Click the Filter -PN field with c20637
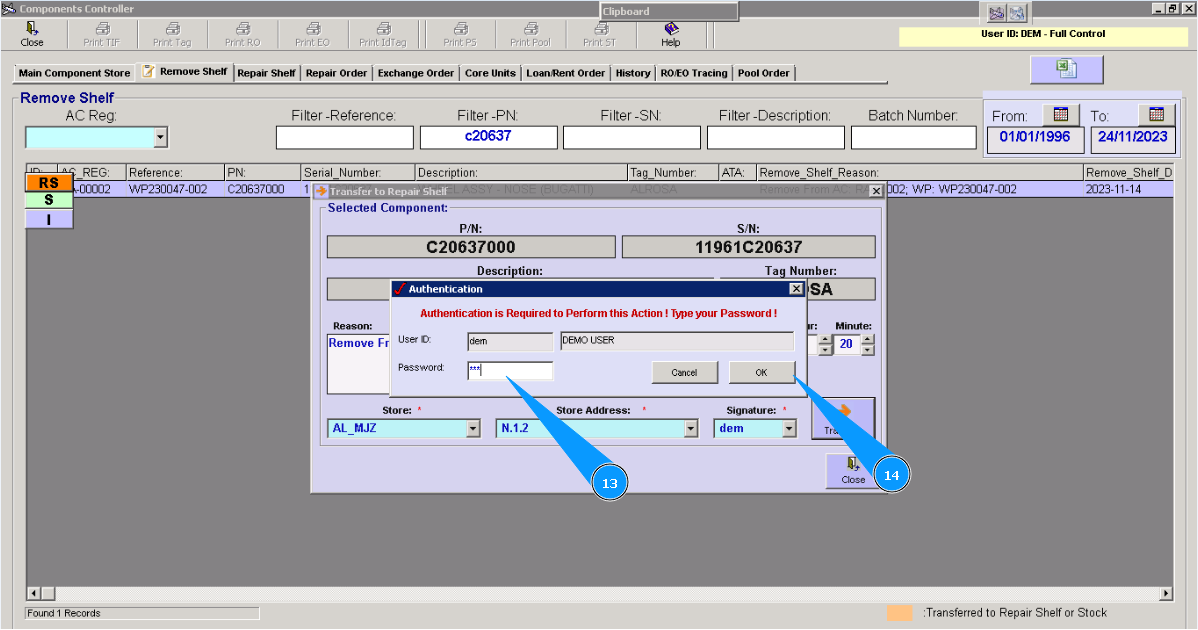Viewport: 1198px width, 630px height. point(488,137)
